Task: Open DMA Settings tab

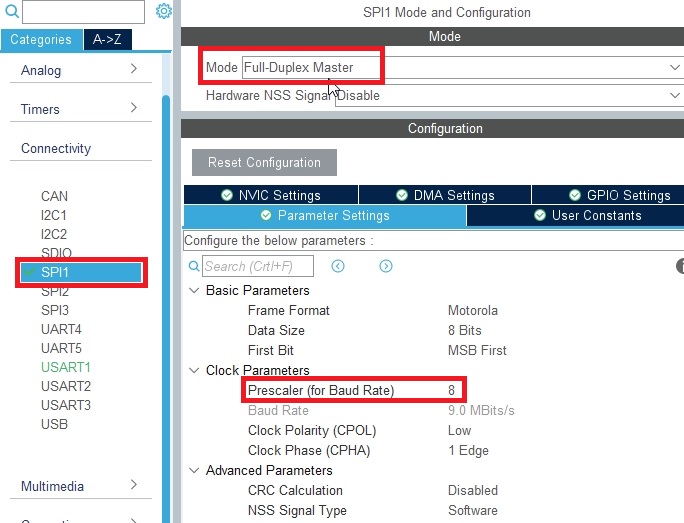Action: pyautogui.click(x=445, y=195)
